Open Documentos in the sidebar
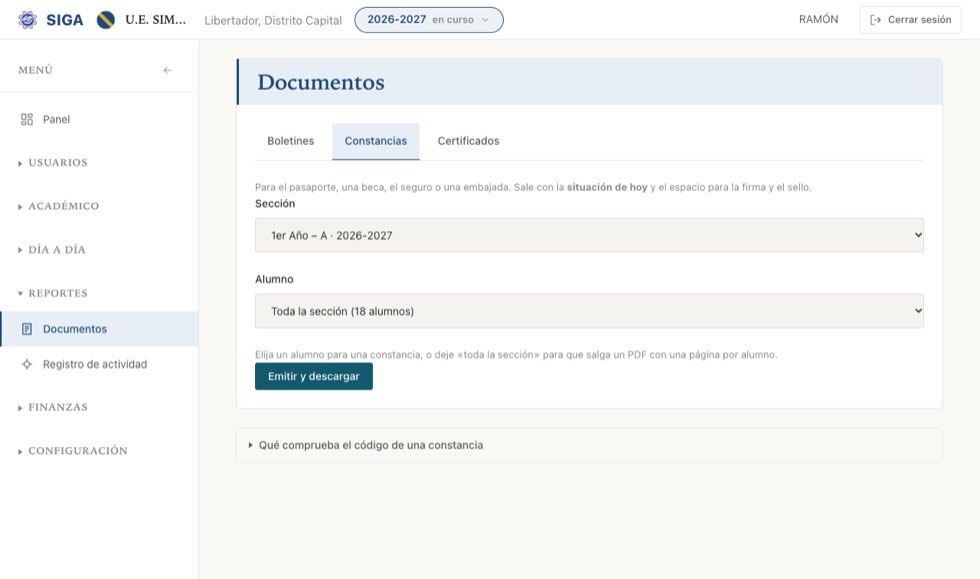Image resolution: width=980 pixels, height=579 pixels. 99,329
